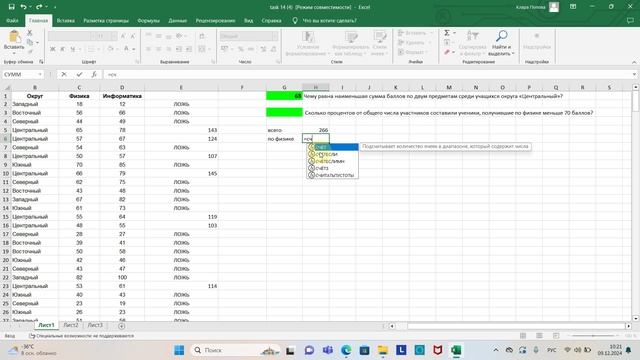Click the Сортировка и фильтр icon
The image size is (640, 360).
click(x=472, y=36)
